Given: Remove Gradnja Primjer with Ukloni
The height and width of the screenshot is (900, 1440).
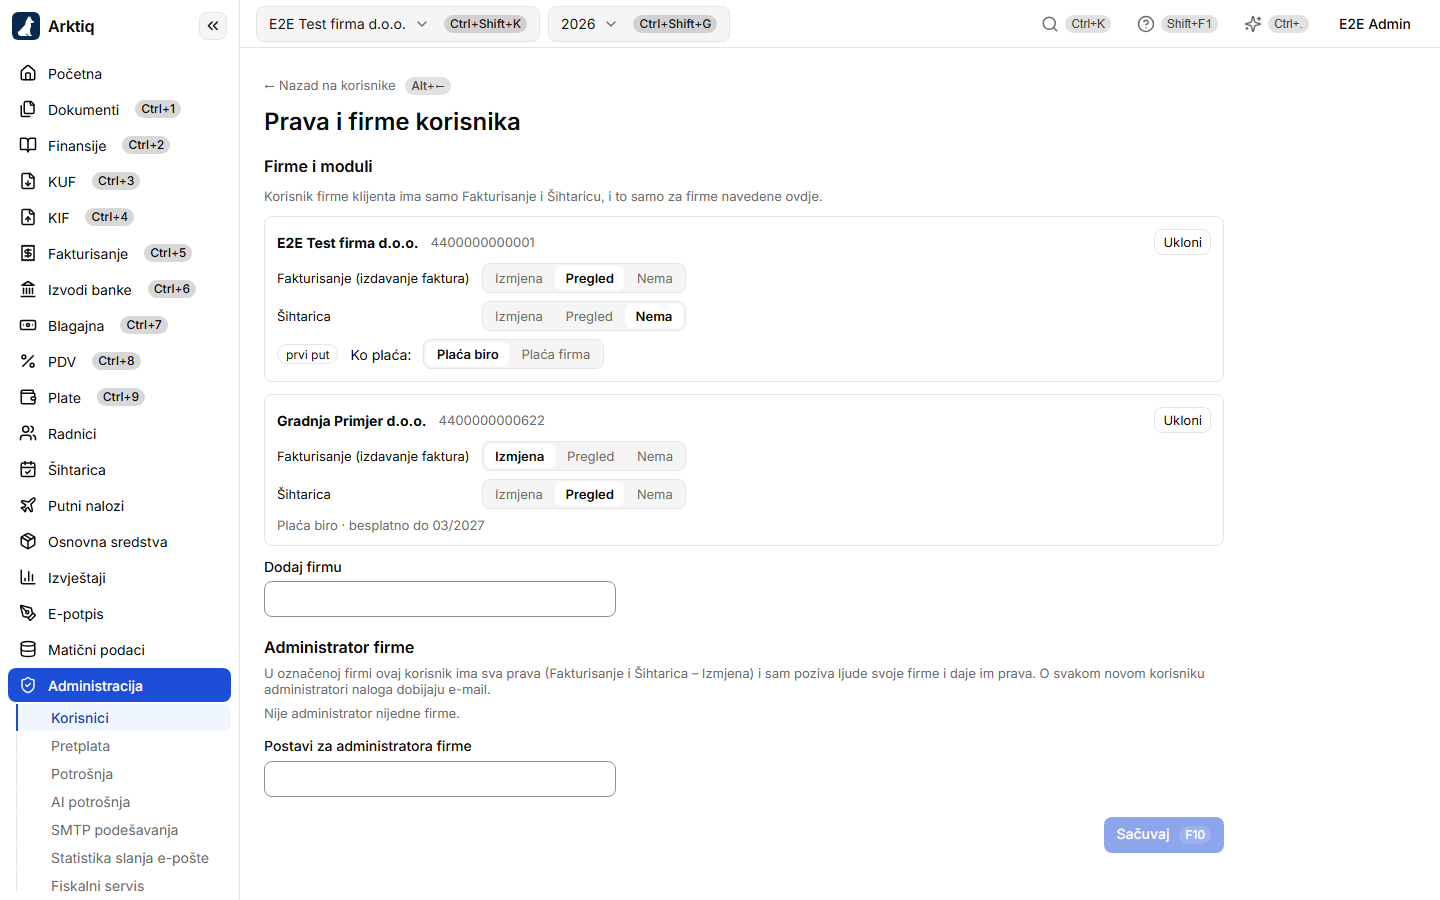Looking at the screenshot, I should (x=1182, y=421).
